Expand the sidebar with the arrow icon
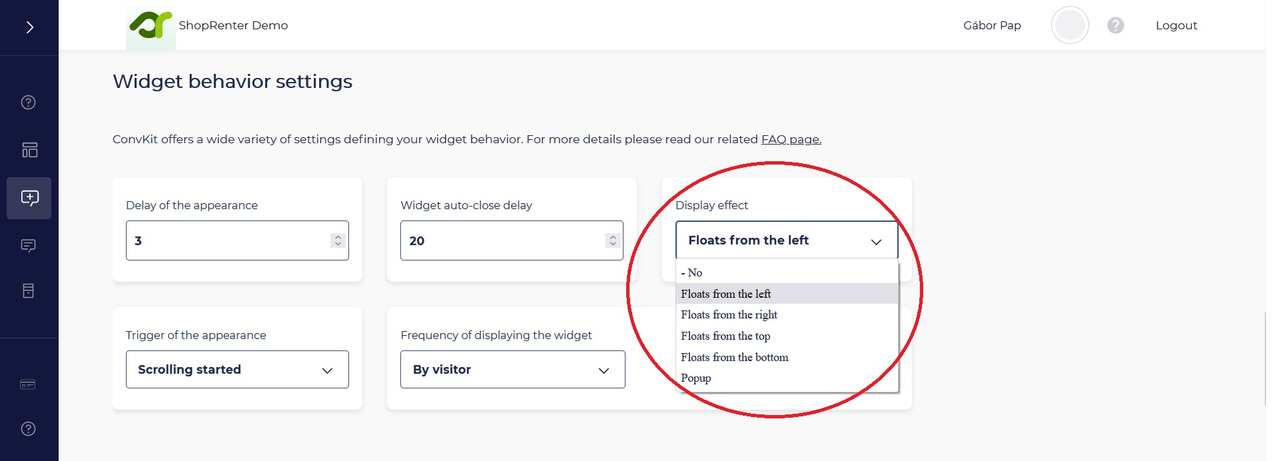This screenshot has height=461, width=1280. (29, 27)
